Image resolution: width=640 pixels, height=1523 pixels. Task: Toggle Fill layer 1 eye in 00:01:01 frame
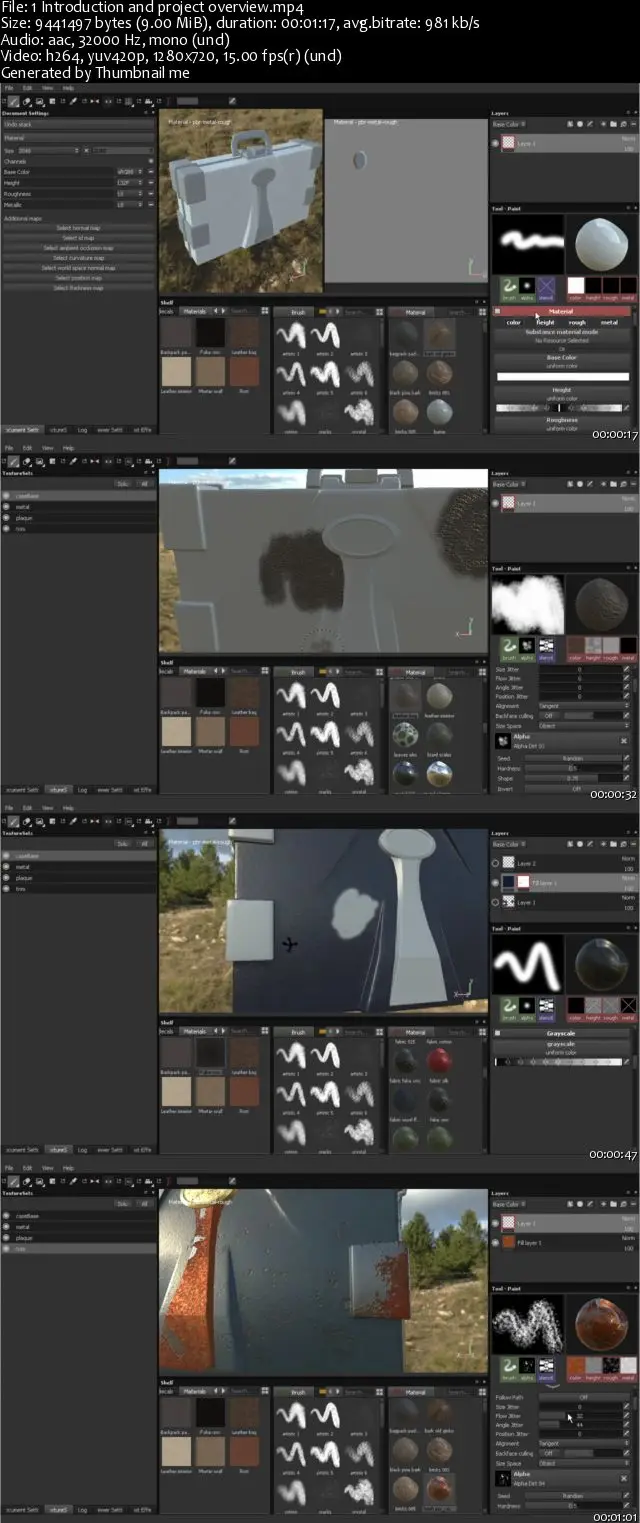[x=496, y=1243]
